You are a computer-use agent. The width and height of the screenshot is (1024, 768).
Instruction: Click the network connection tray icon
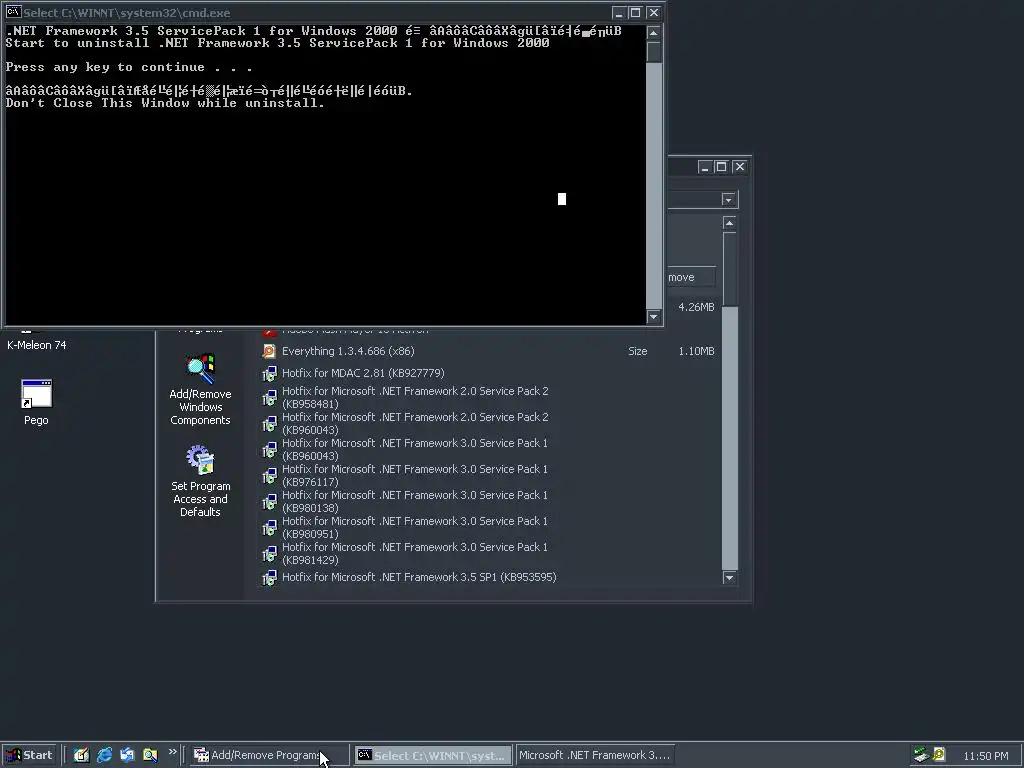(x=921, y=755)
